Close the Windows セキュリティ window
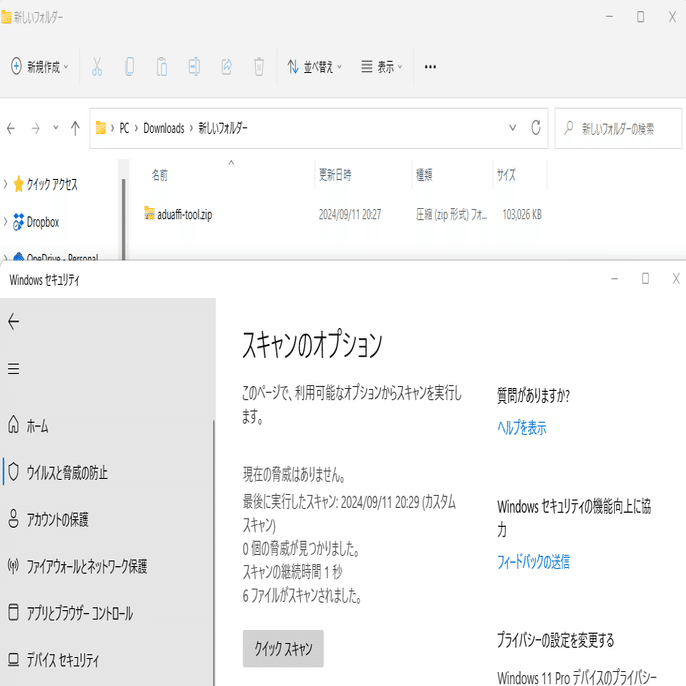This screenshot has height=686, width=686. [676, 279]
